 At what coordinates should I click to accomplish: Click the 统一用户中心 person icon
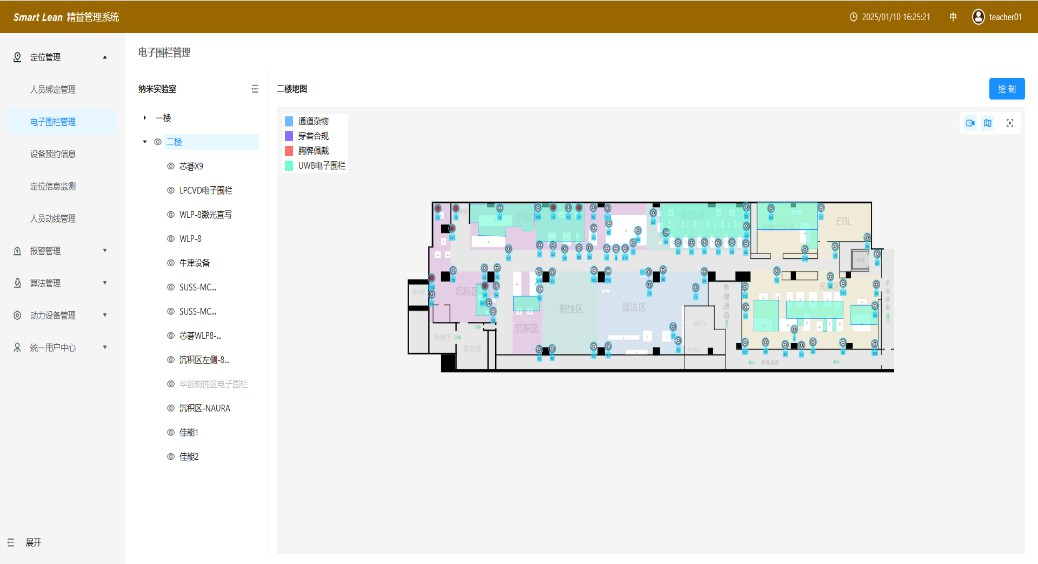[17, 348]
